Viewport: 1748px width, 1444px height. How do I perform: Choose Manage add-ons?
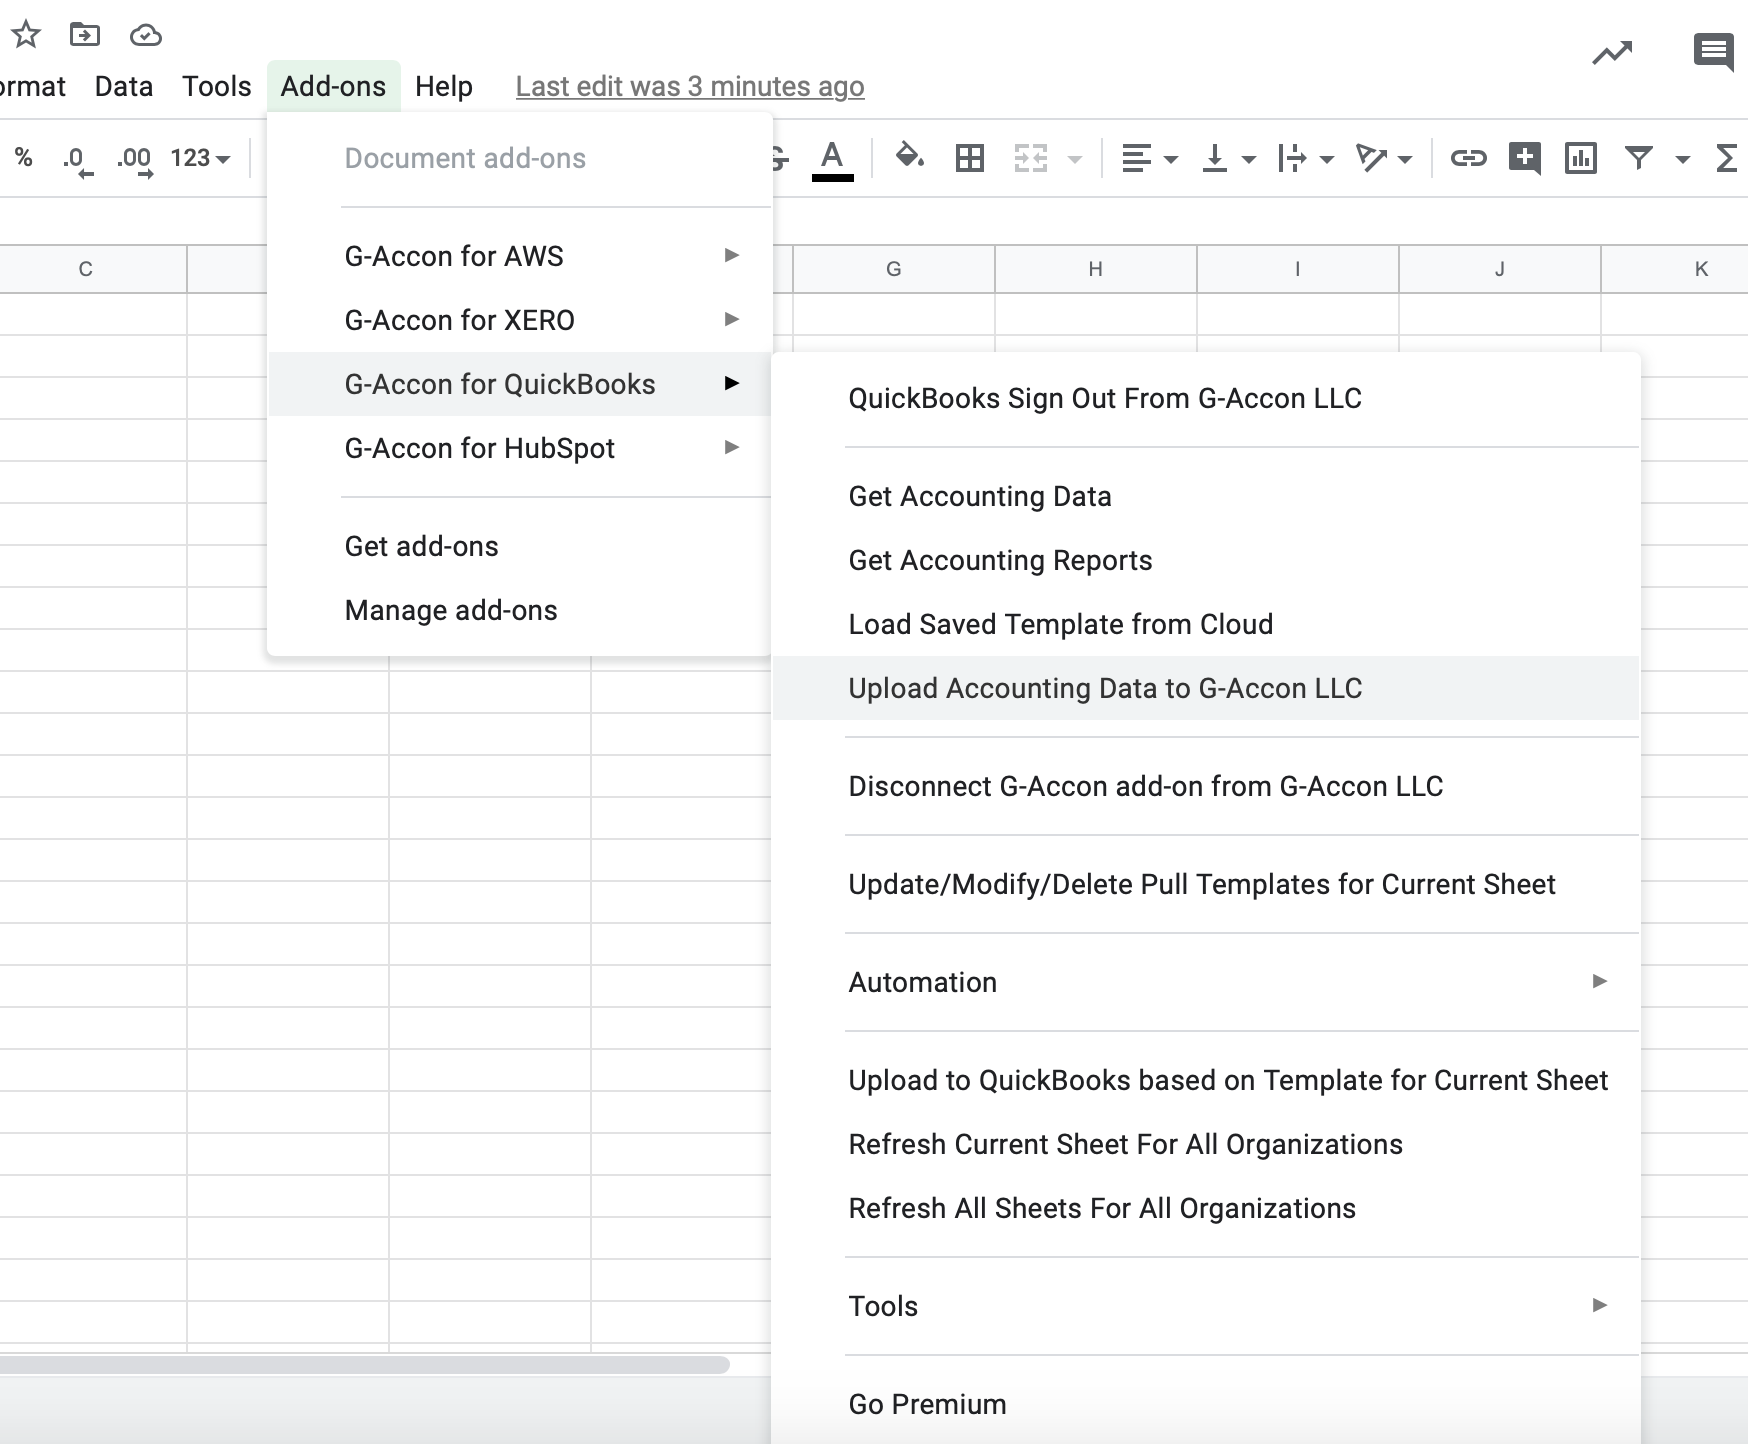pos(520,610)
